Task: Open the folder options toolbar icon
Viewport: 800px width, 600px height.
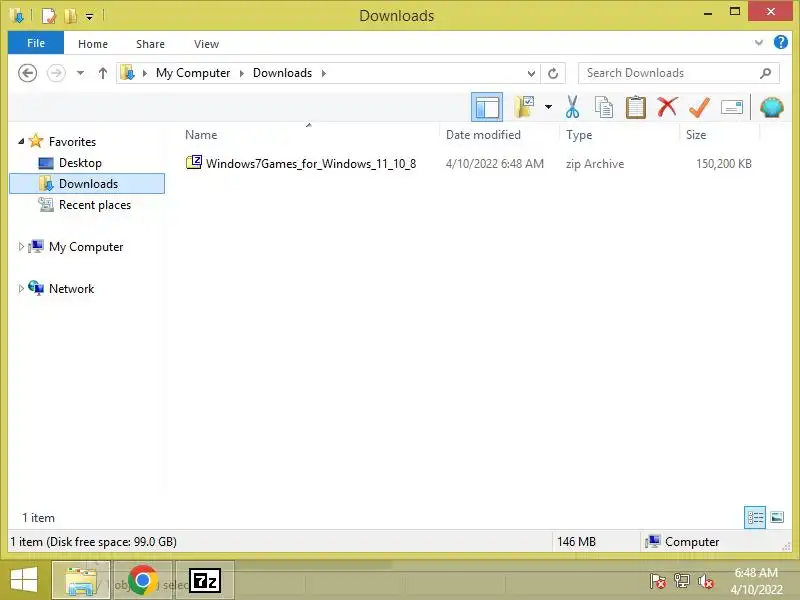Action: (524, 107)
